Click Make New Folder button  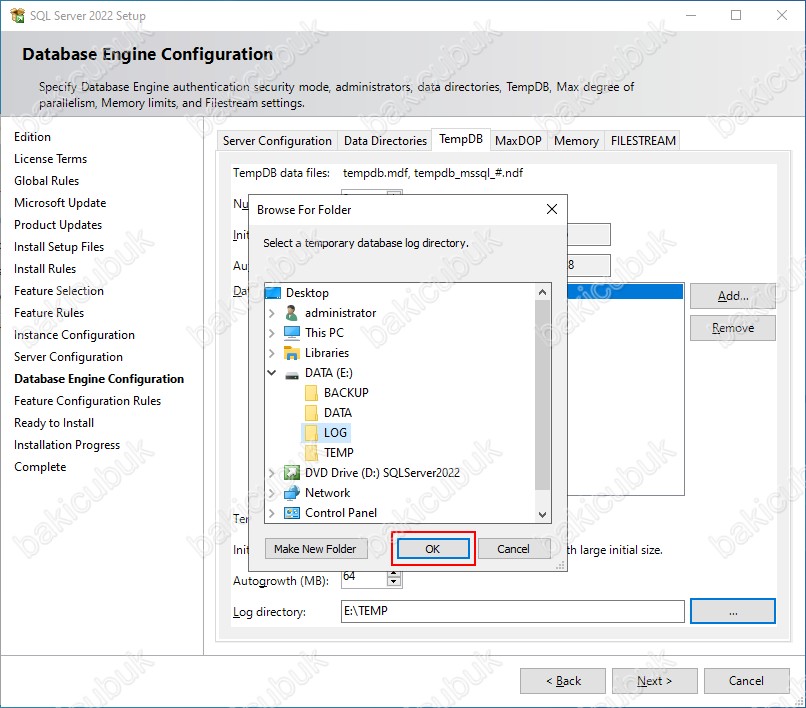pyautogui.click(x=315, y=549)
